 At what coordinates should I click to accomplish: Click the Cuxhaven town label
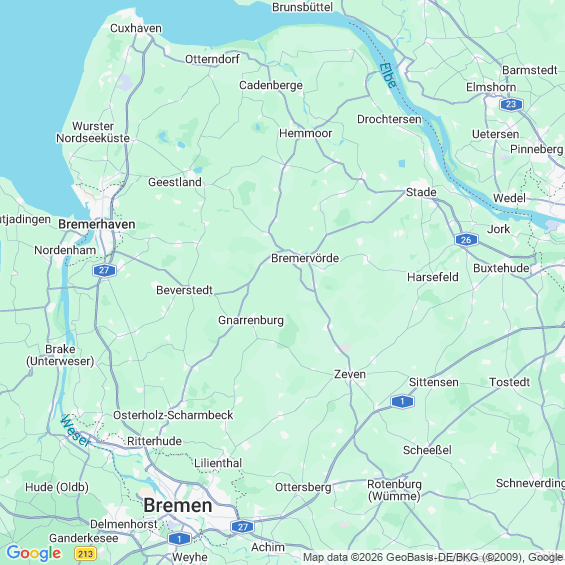[x=136, y=28]
